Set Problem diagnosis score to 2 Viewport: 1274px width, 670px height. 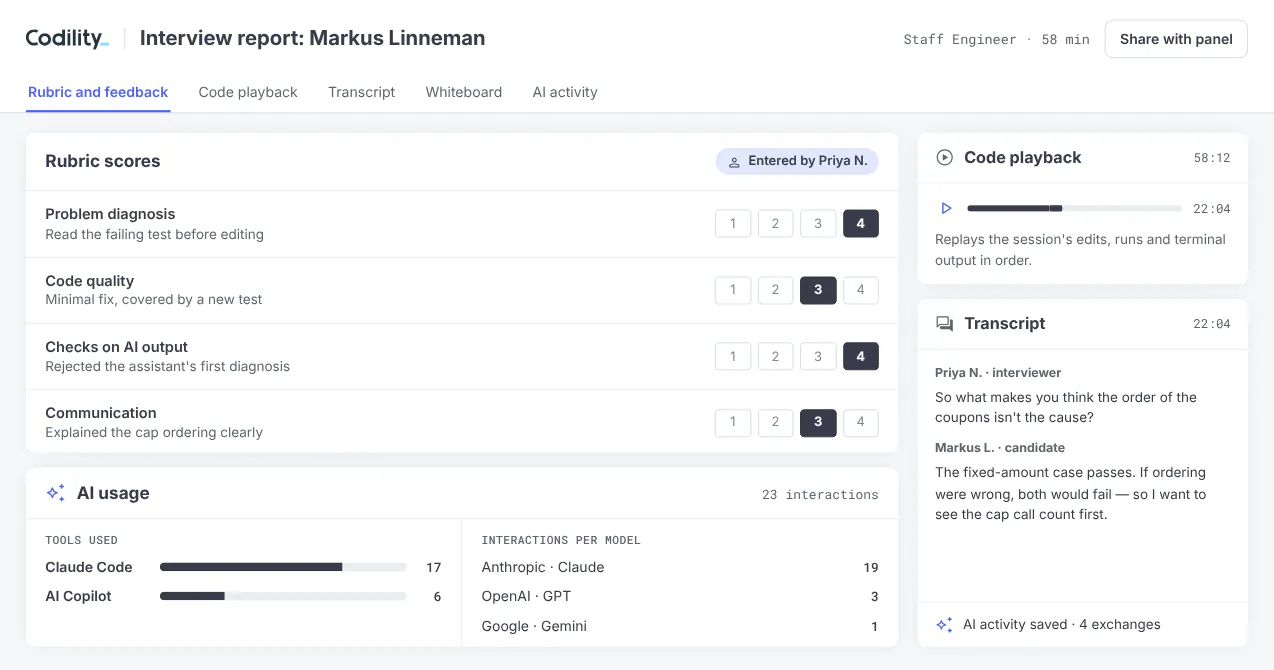point(775,224)
